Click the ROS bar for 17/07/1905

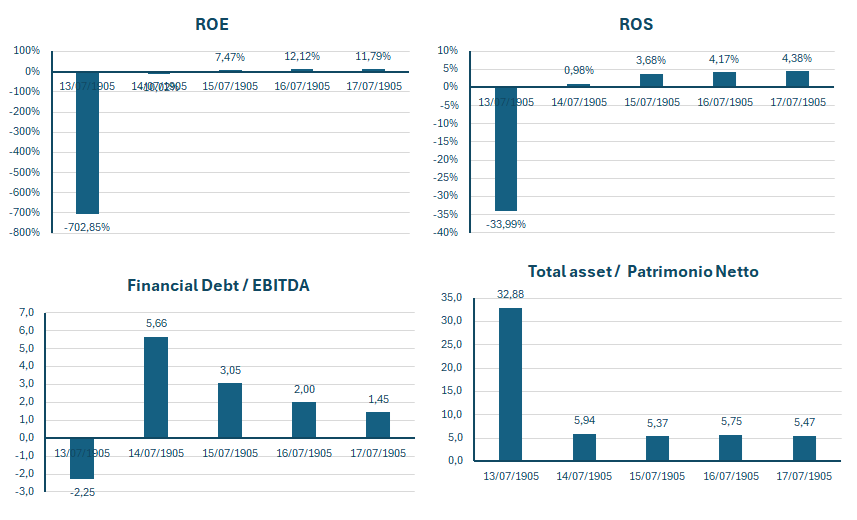point(797,79)
